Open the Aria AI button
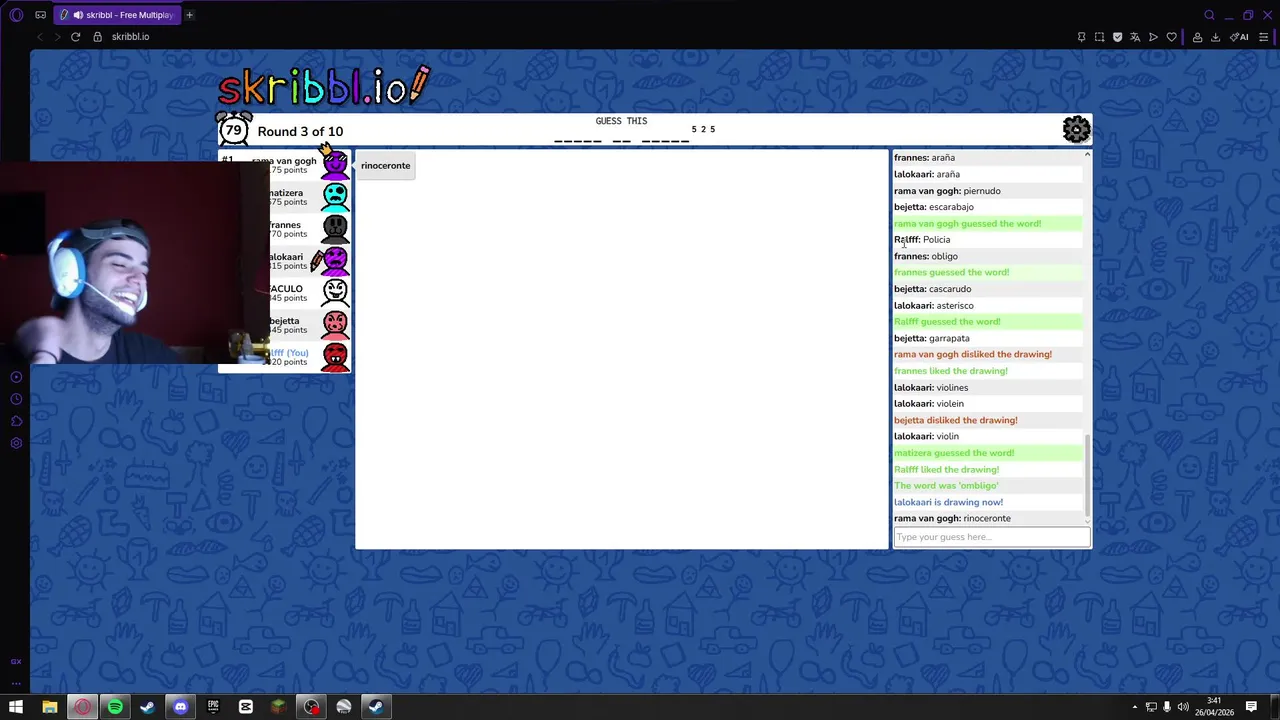 point(1239,37)
